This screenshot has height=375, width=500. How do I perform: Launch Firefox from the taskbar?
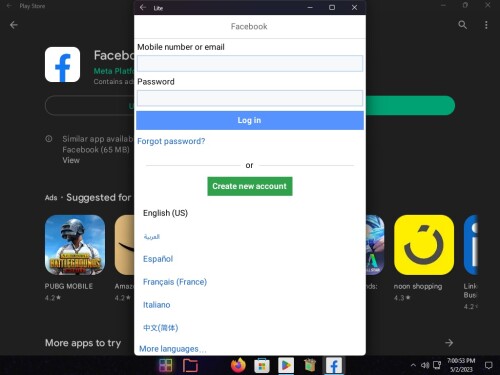pos(238,365)
